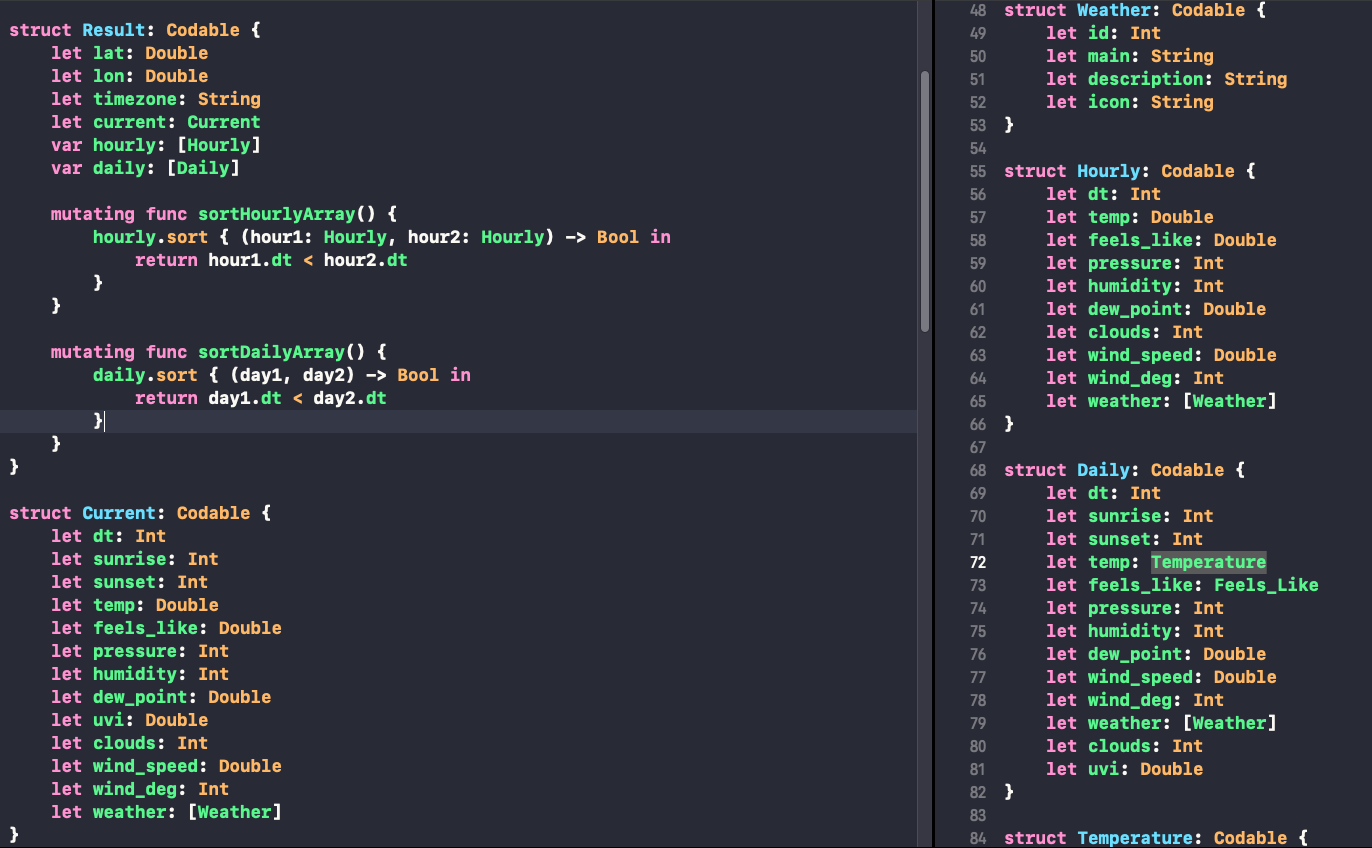
Task: Click 'sunset' property on line 71
Action: click(x=1119, y=539)
